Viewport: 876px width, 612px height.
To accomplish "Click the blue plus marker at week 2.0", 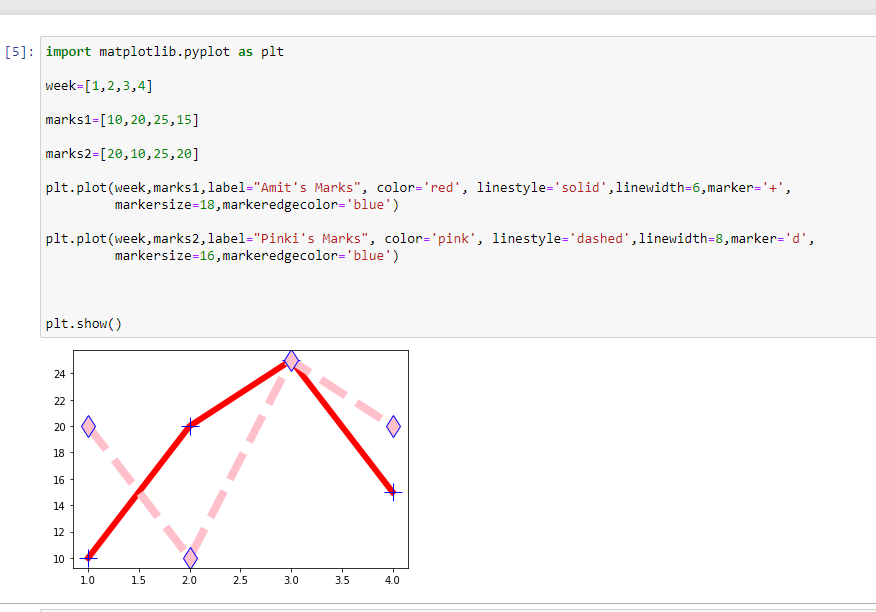I will [x=190, y=426].
